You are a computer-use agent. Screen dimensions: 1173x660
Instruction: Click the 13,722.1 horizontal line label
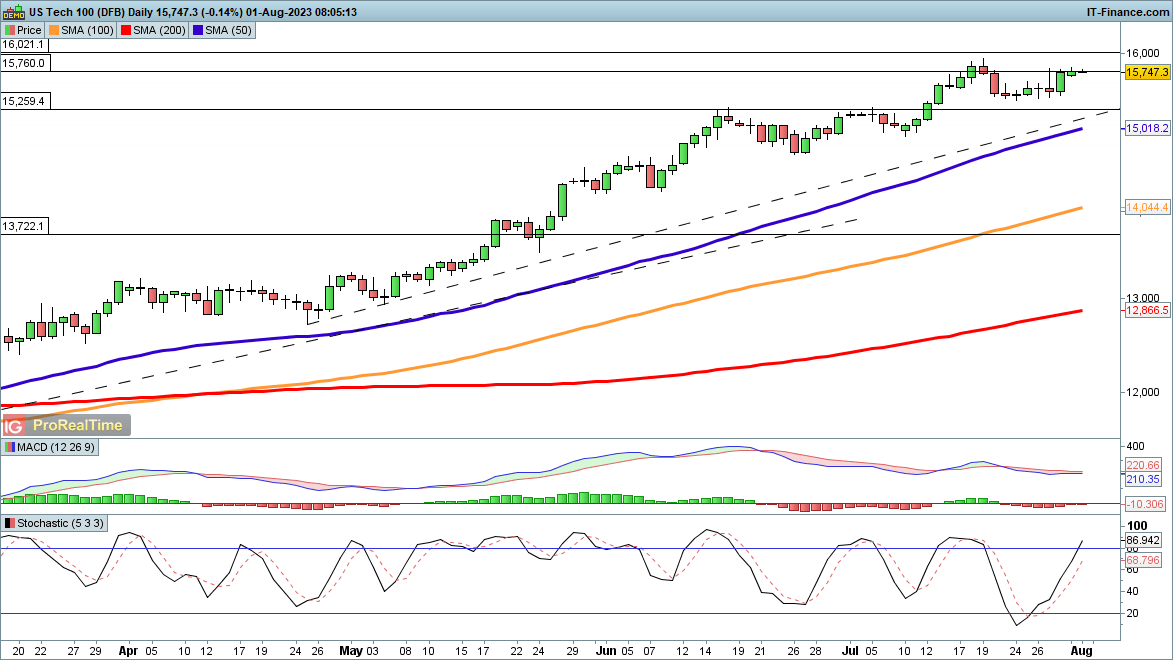pyautogui.click(x=25, y=226)
